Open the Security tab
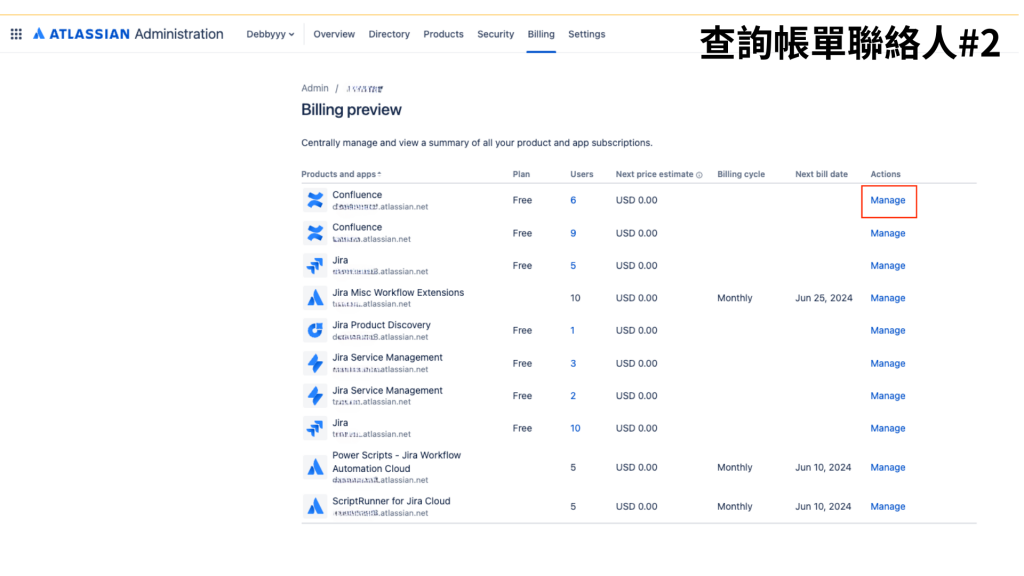 (496, 34)
